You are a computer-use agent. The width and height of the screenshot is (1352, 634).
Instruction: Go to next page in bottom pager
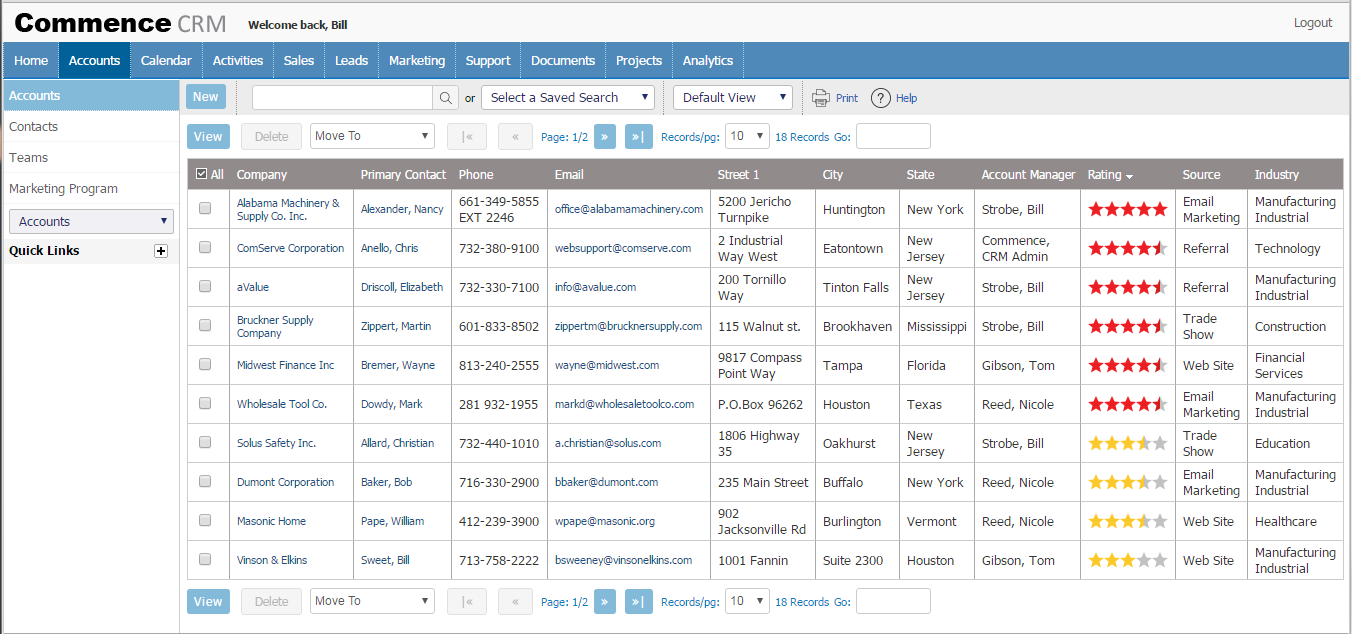[x=605, y=602]
